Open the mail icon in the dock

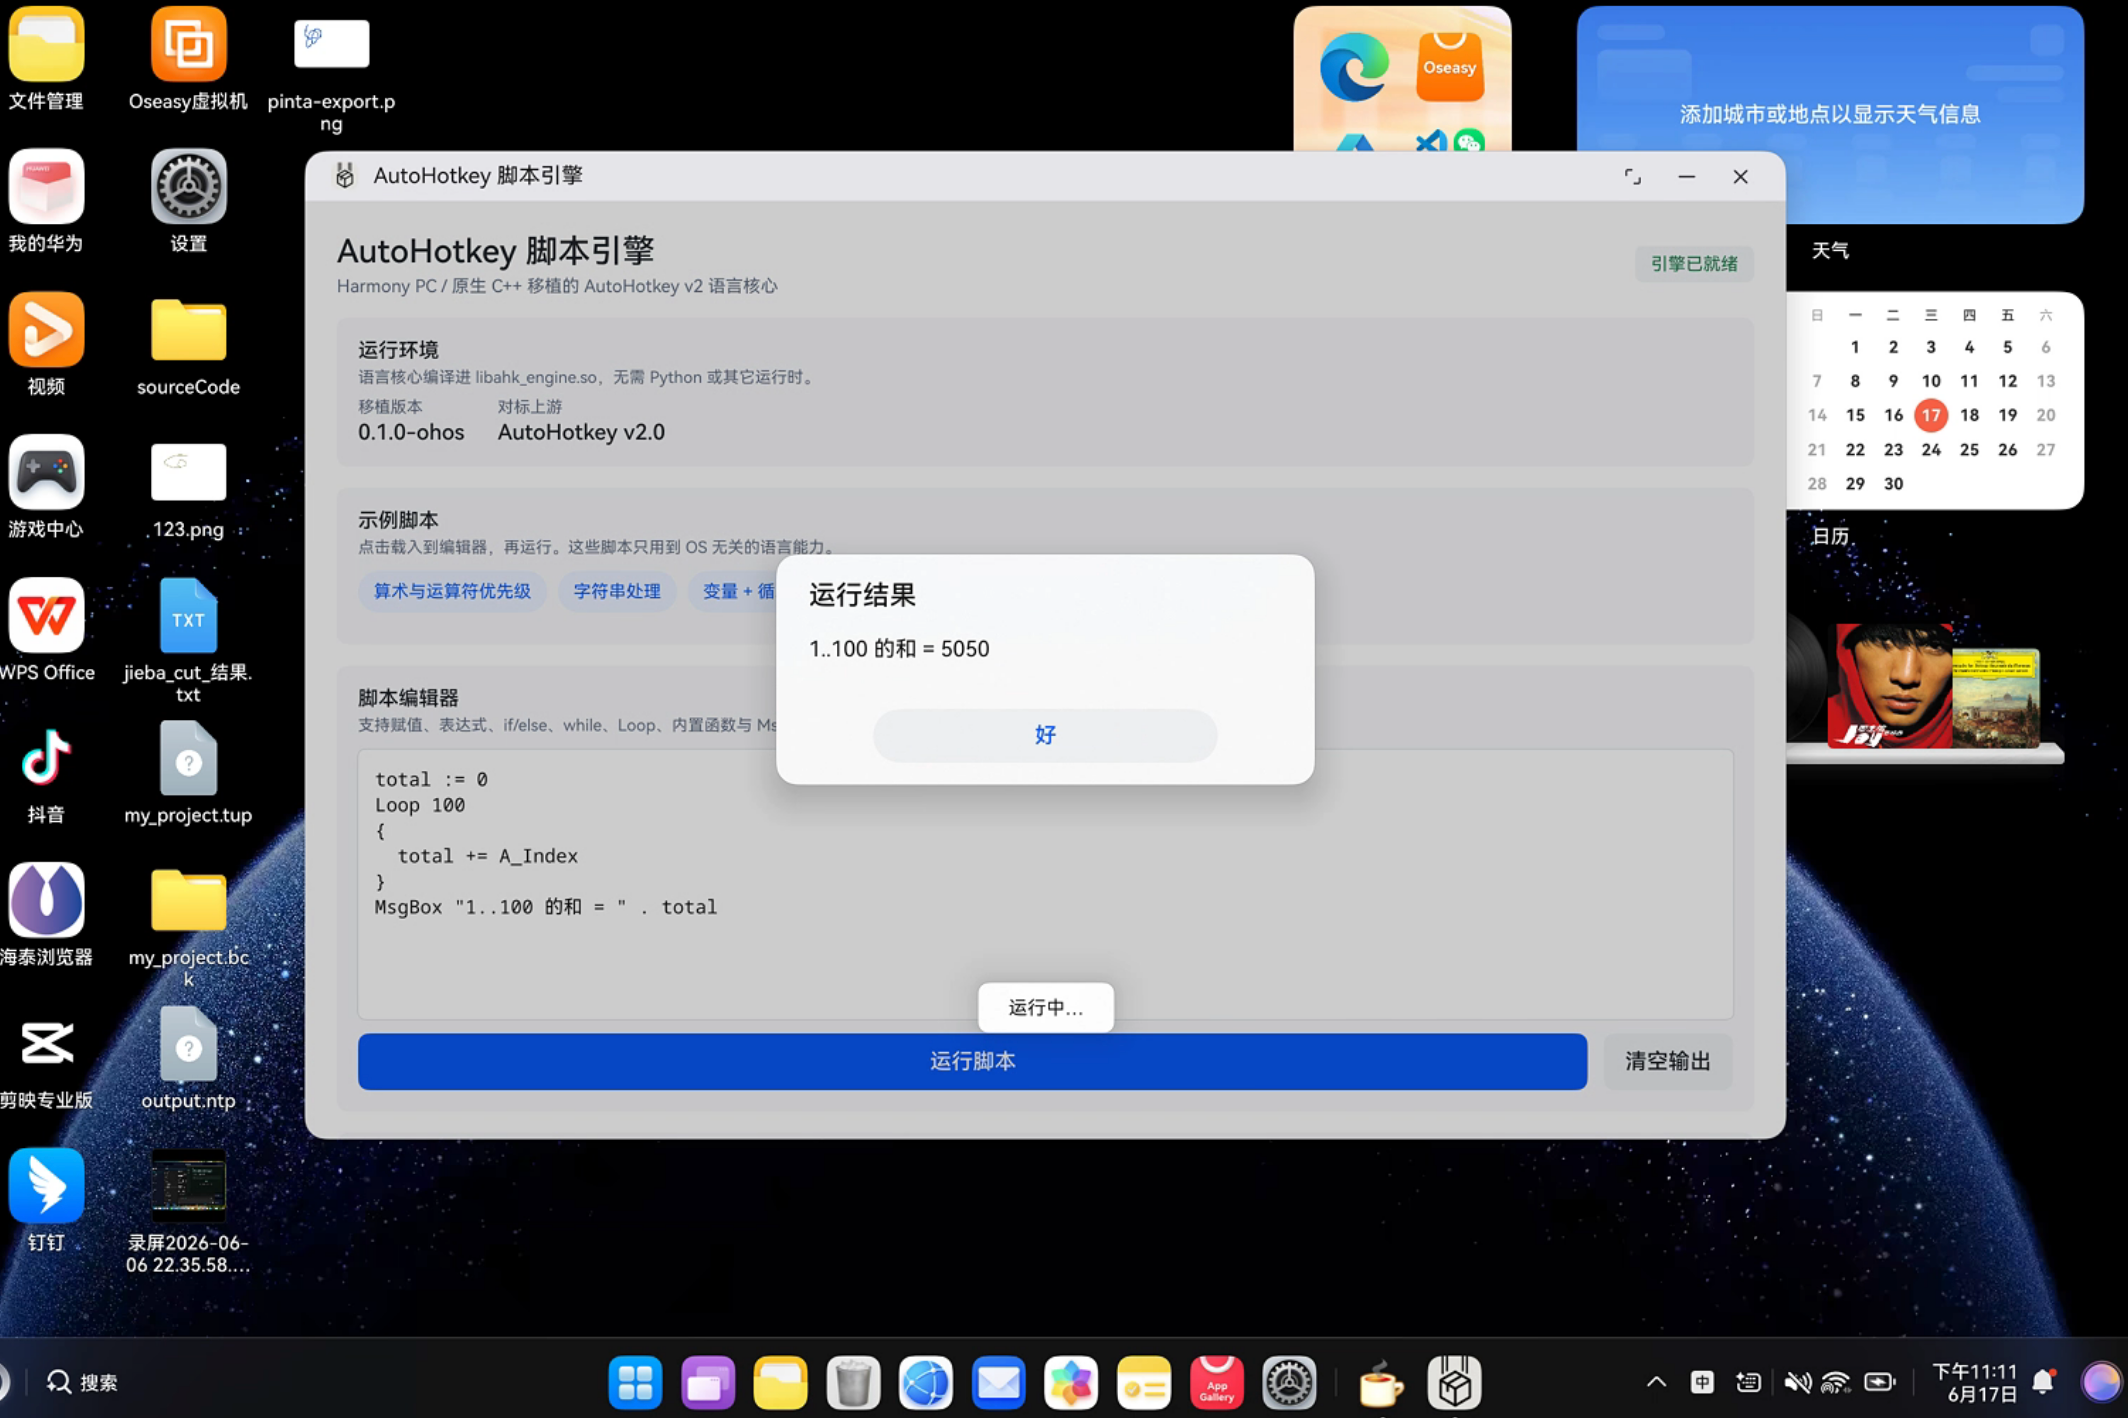tap(998, 1383)
